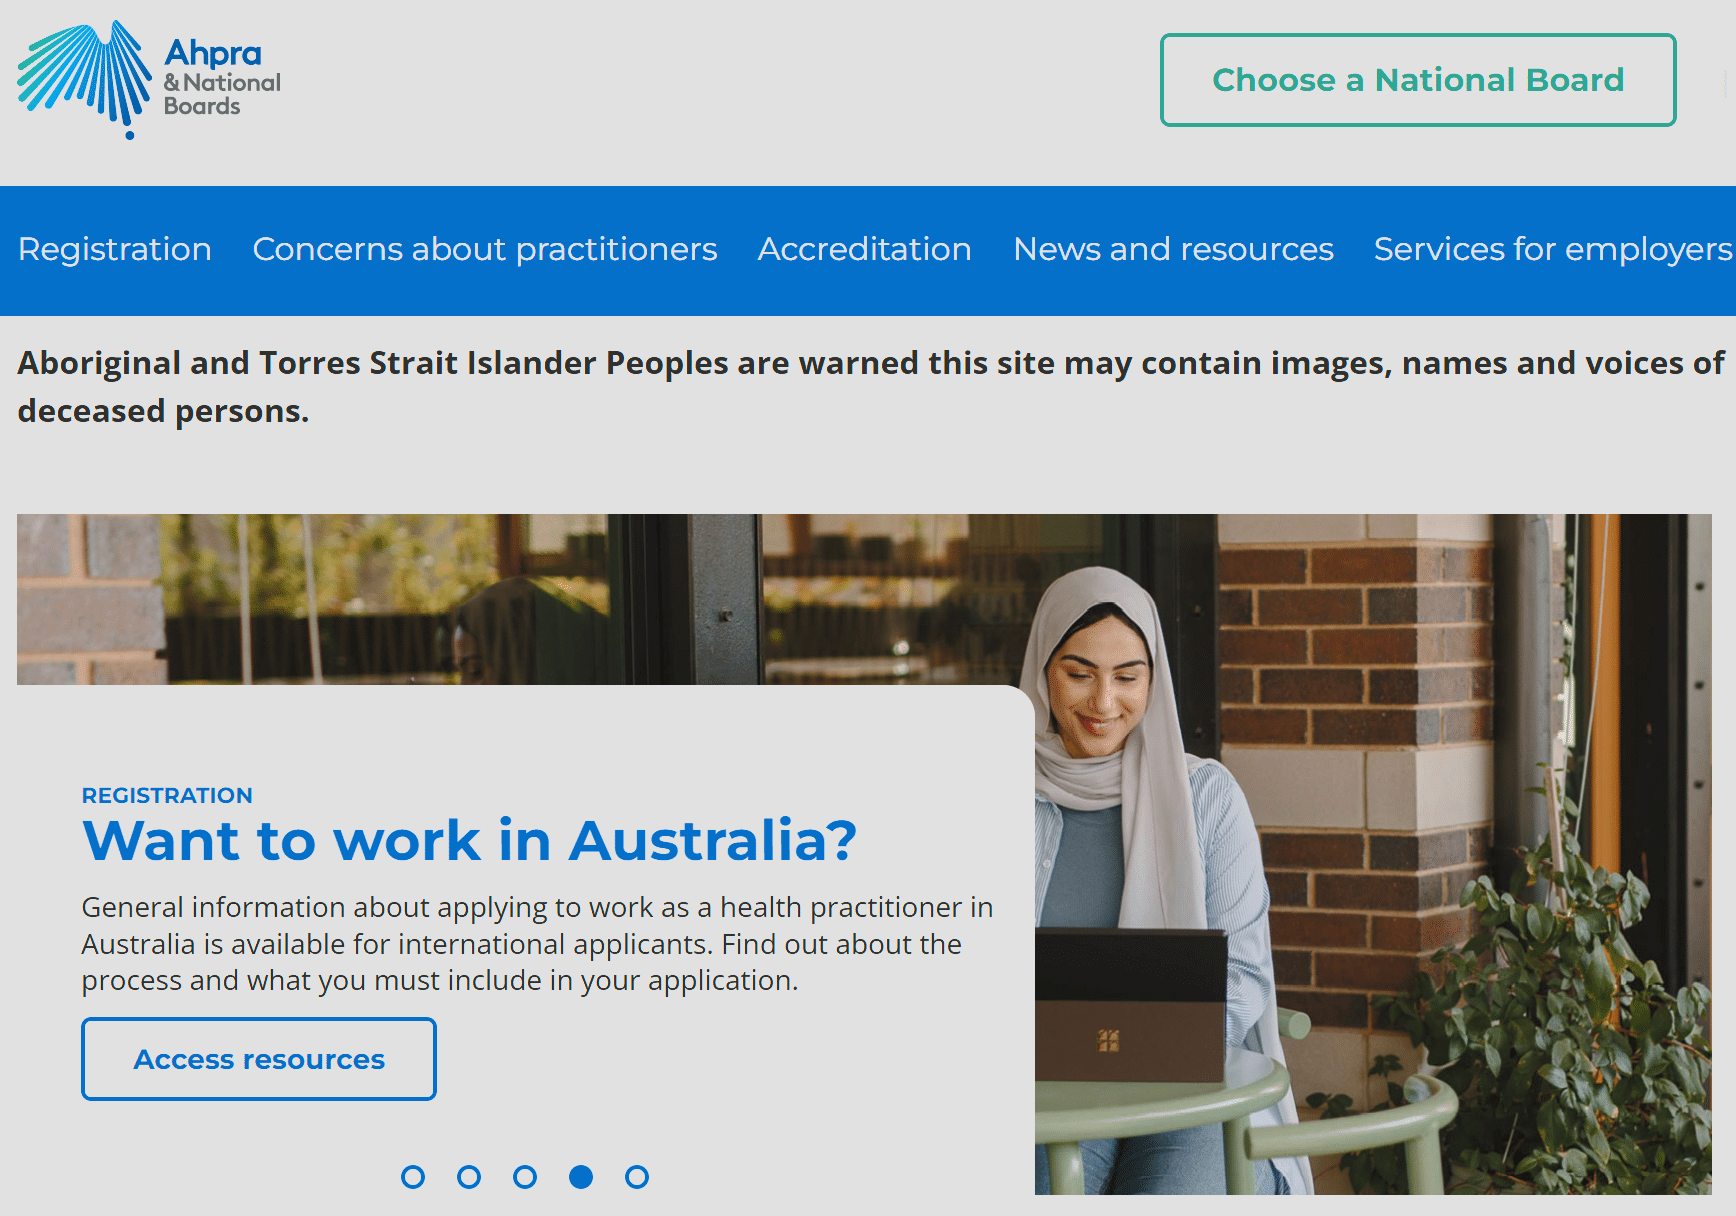The height and width of the screenshot is (1216, 1736).
Task: Select the second carousel slide dot
Action: [x=469, y=1177]
